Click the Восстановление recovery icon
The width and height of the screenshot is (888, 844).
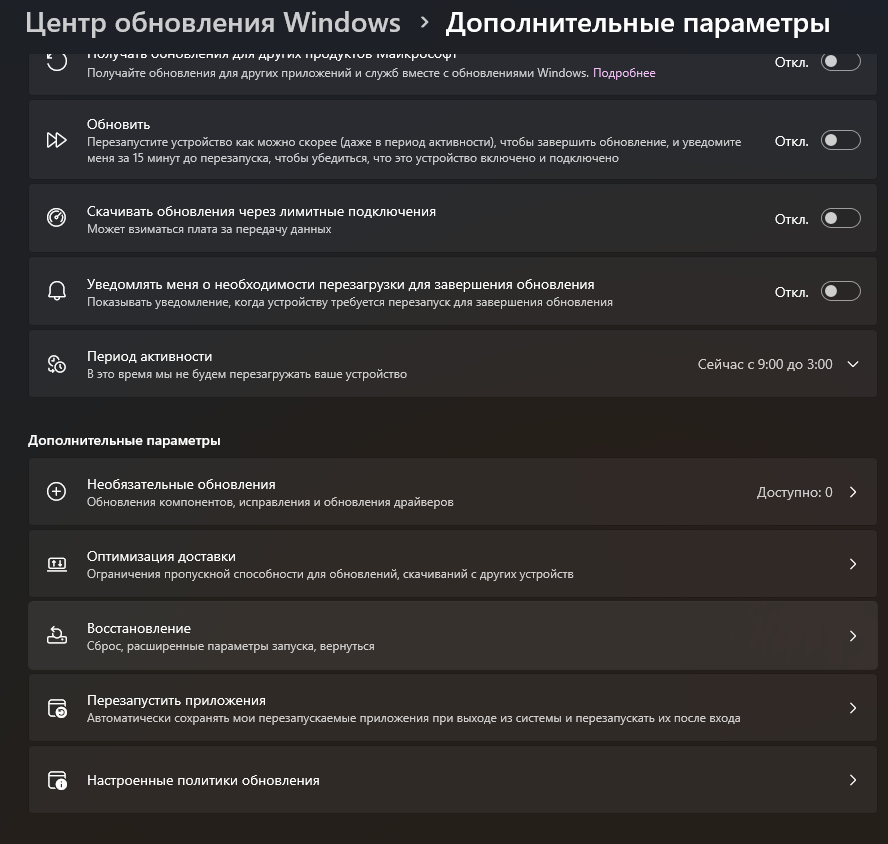tap(57, 636)
